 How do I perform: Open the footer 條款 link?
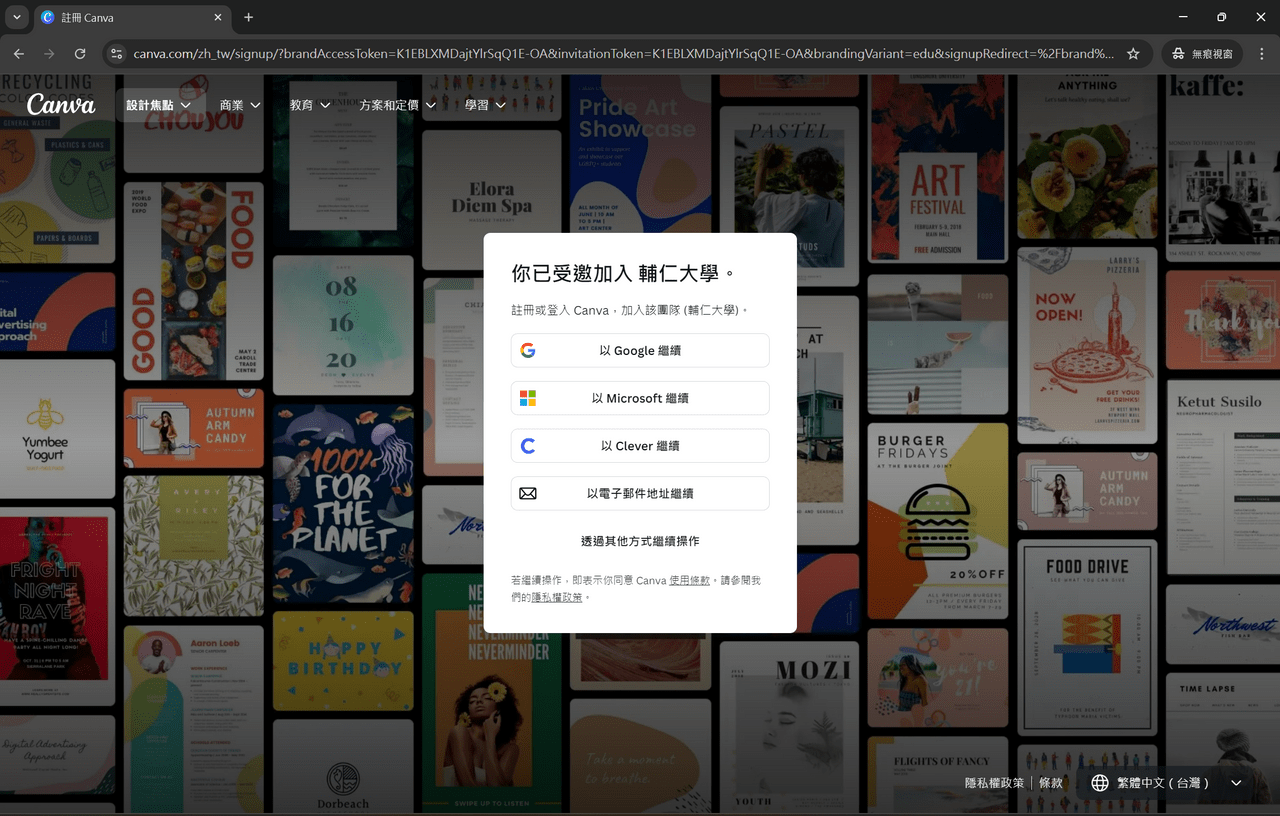[x=1051, y=783]
